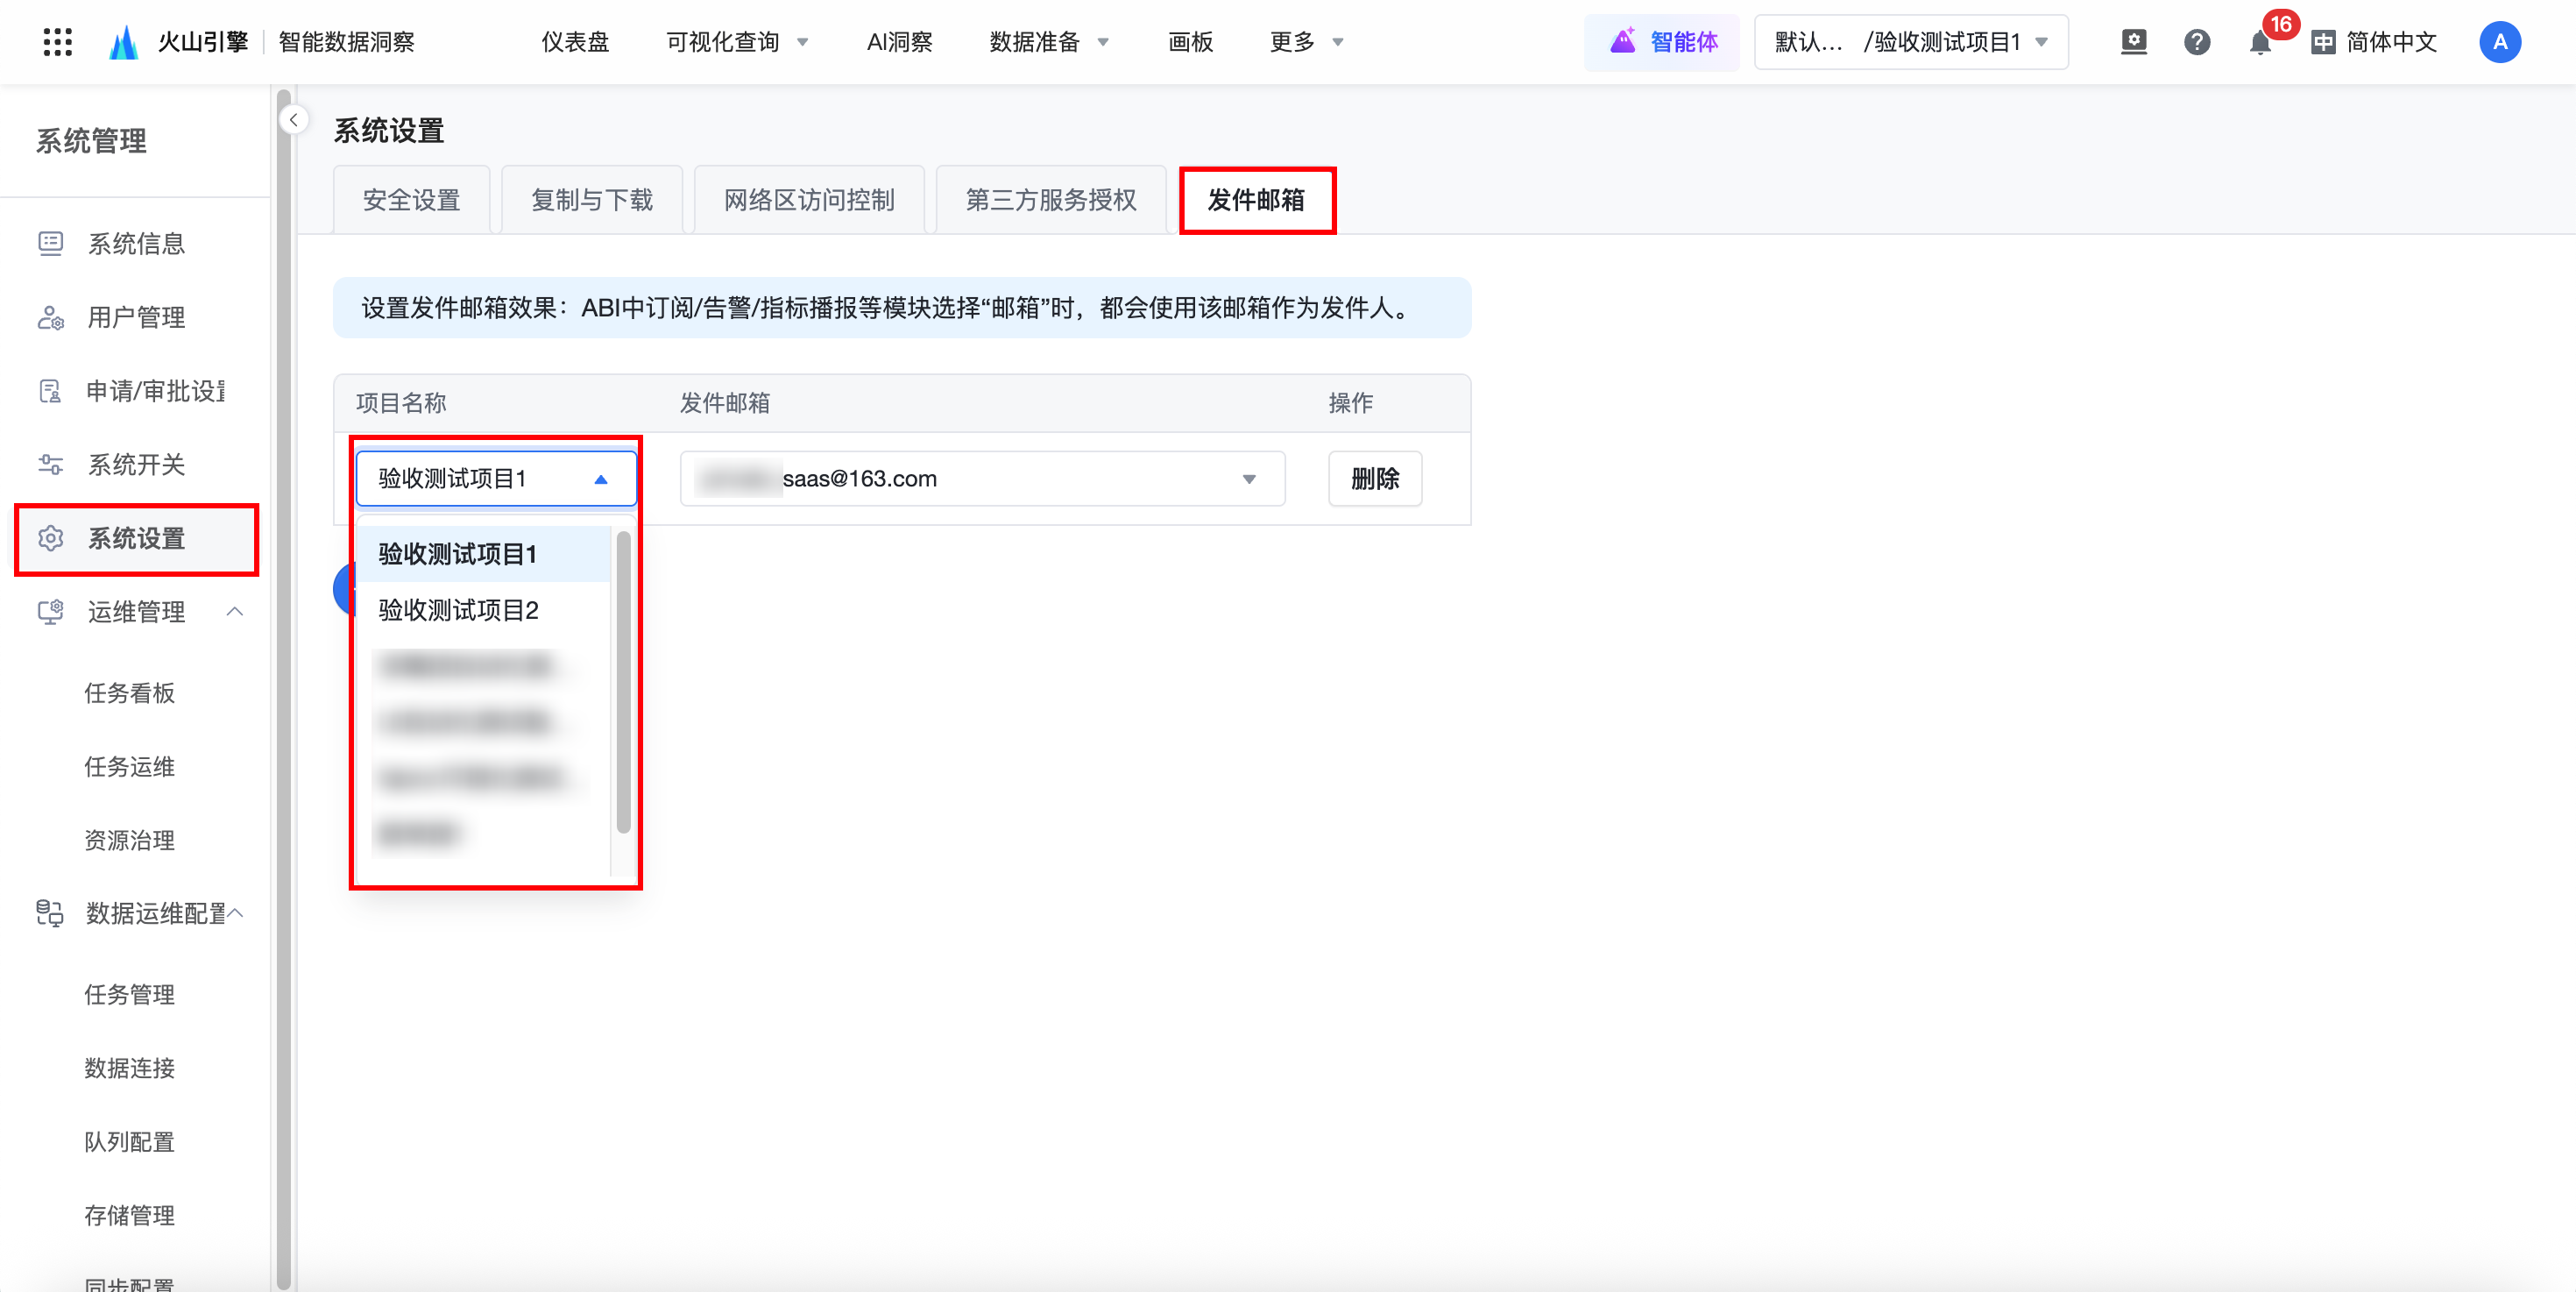Open the 发件邮箱 sender email dropdown
This screenshot has width=2576, height=1292.
pos(982,479)
